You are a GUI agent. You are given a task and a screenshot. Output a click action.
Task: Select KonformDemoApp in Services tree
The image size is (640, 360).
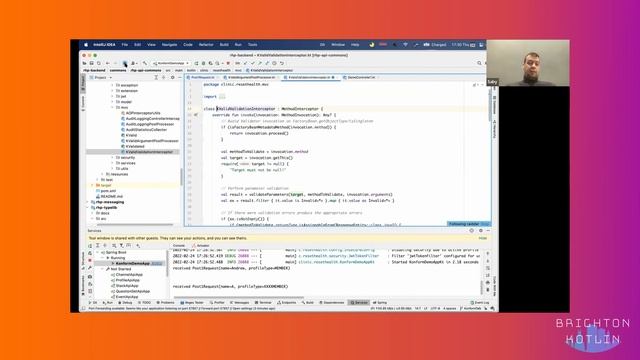click(x=133, y=264)
